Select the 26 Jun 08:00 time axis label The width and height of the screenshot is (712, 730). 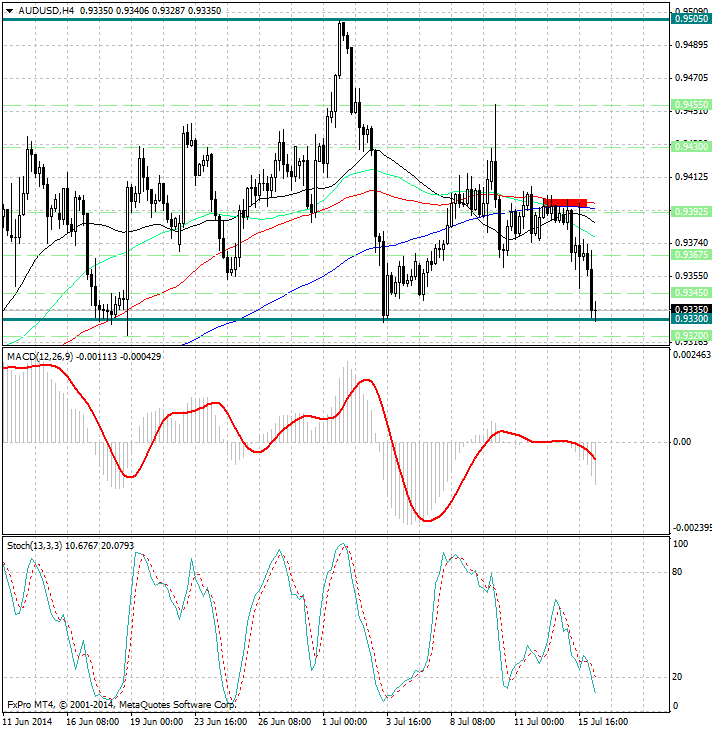[x=284, y=722]
